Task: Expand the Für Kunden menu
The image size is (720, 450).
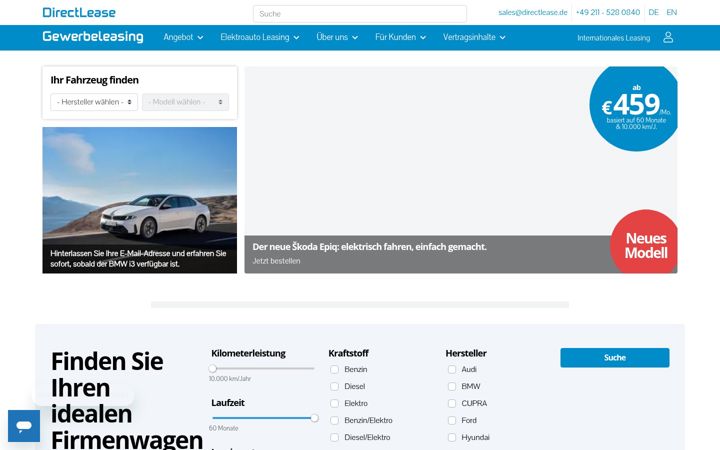Action: tap(400, 37)
